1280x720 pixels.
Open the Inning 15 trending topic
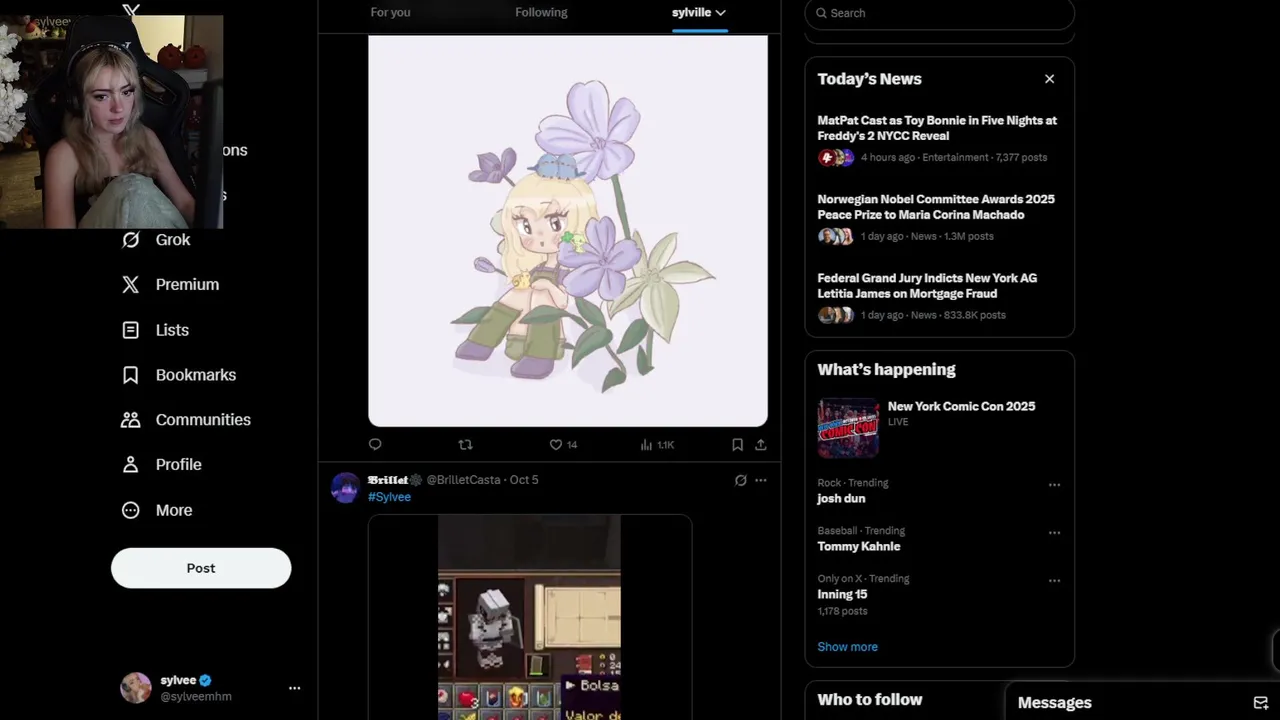[x=842, y=595]
